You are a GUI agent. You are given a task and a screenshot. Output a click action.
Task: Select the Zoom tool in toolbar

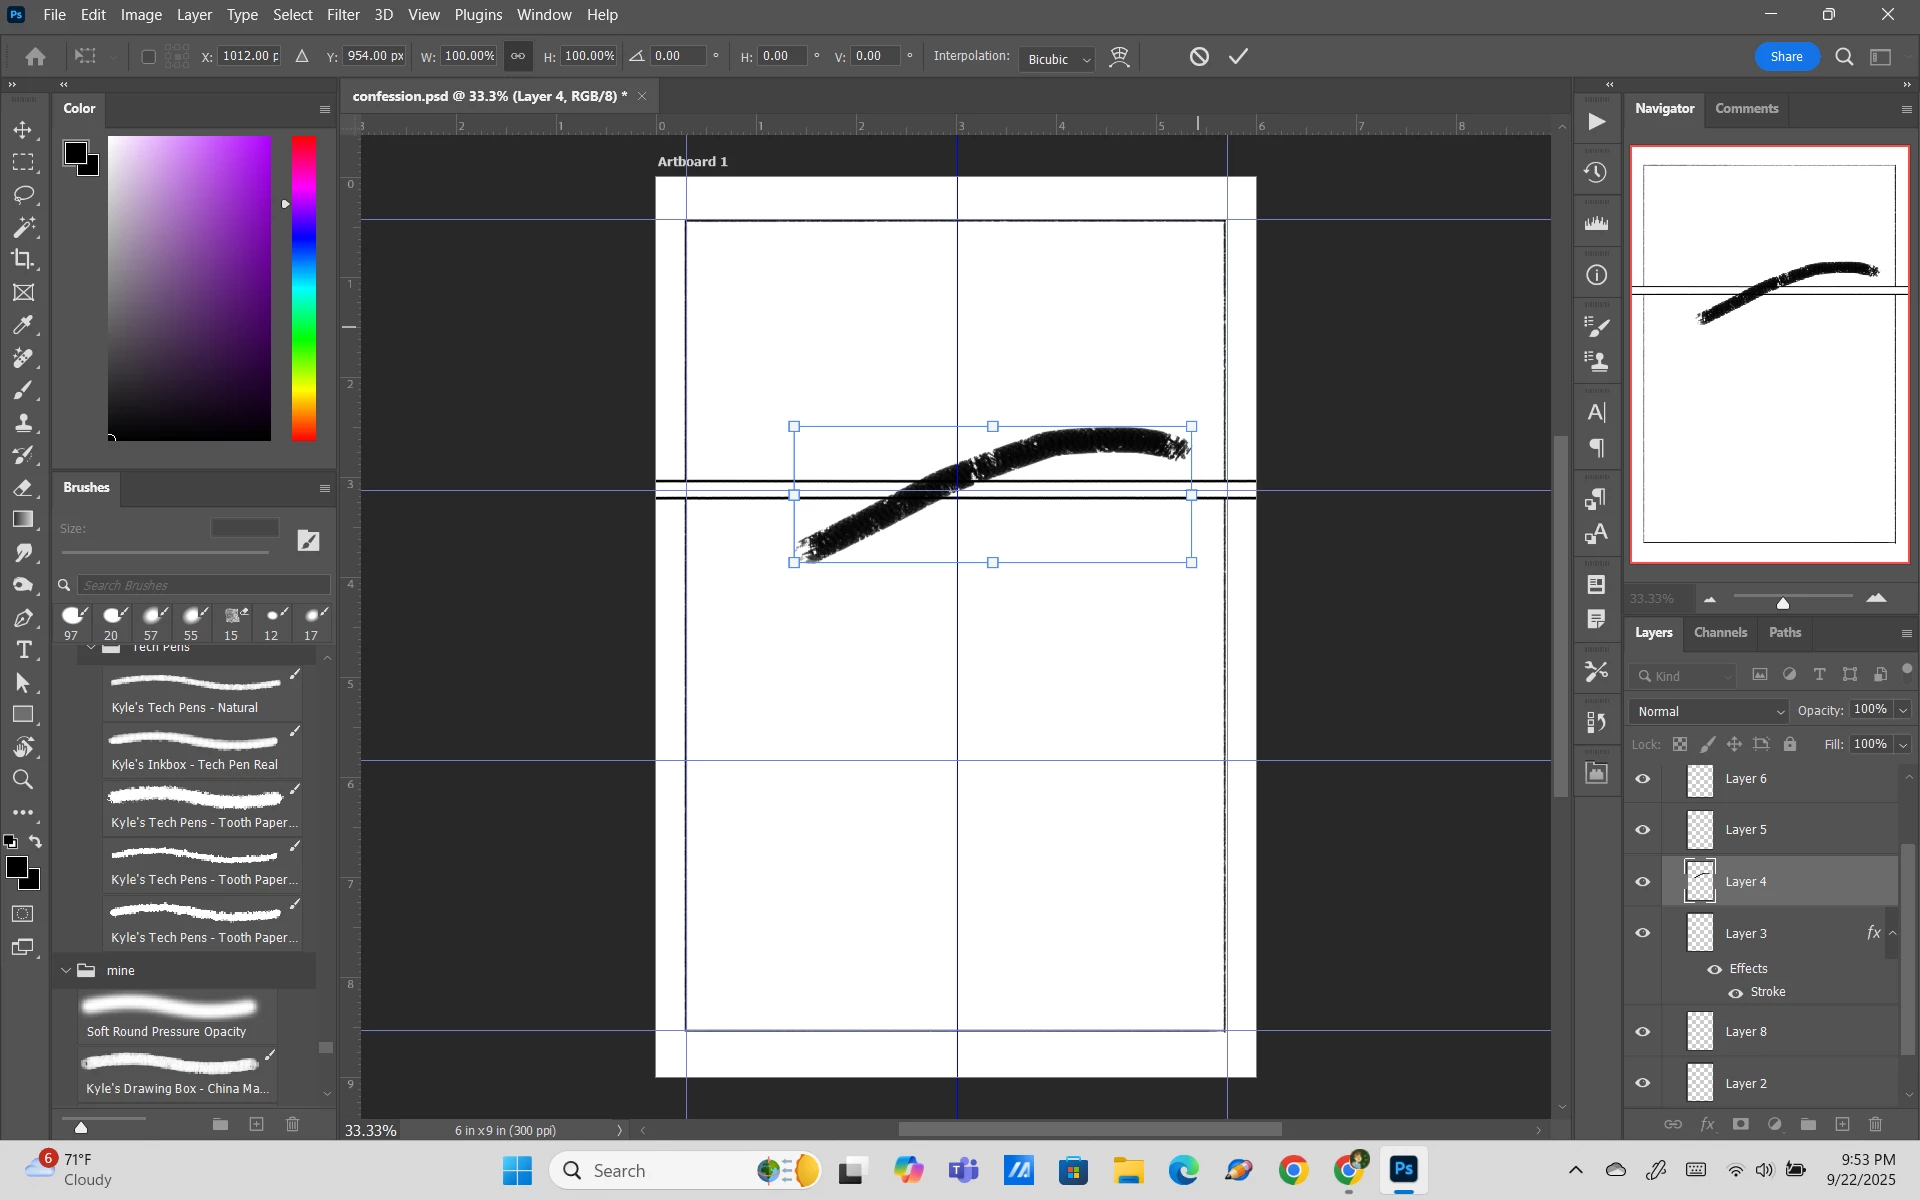(x=23, y=780)
